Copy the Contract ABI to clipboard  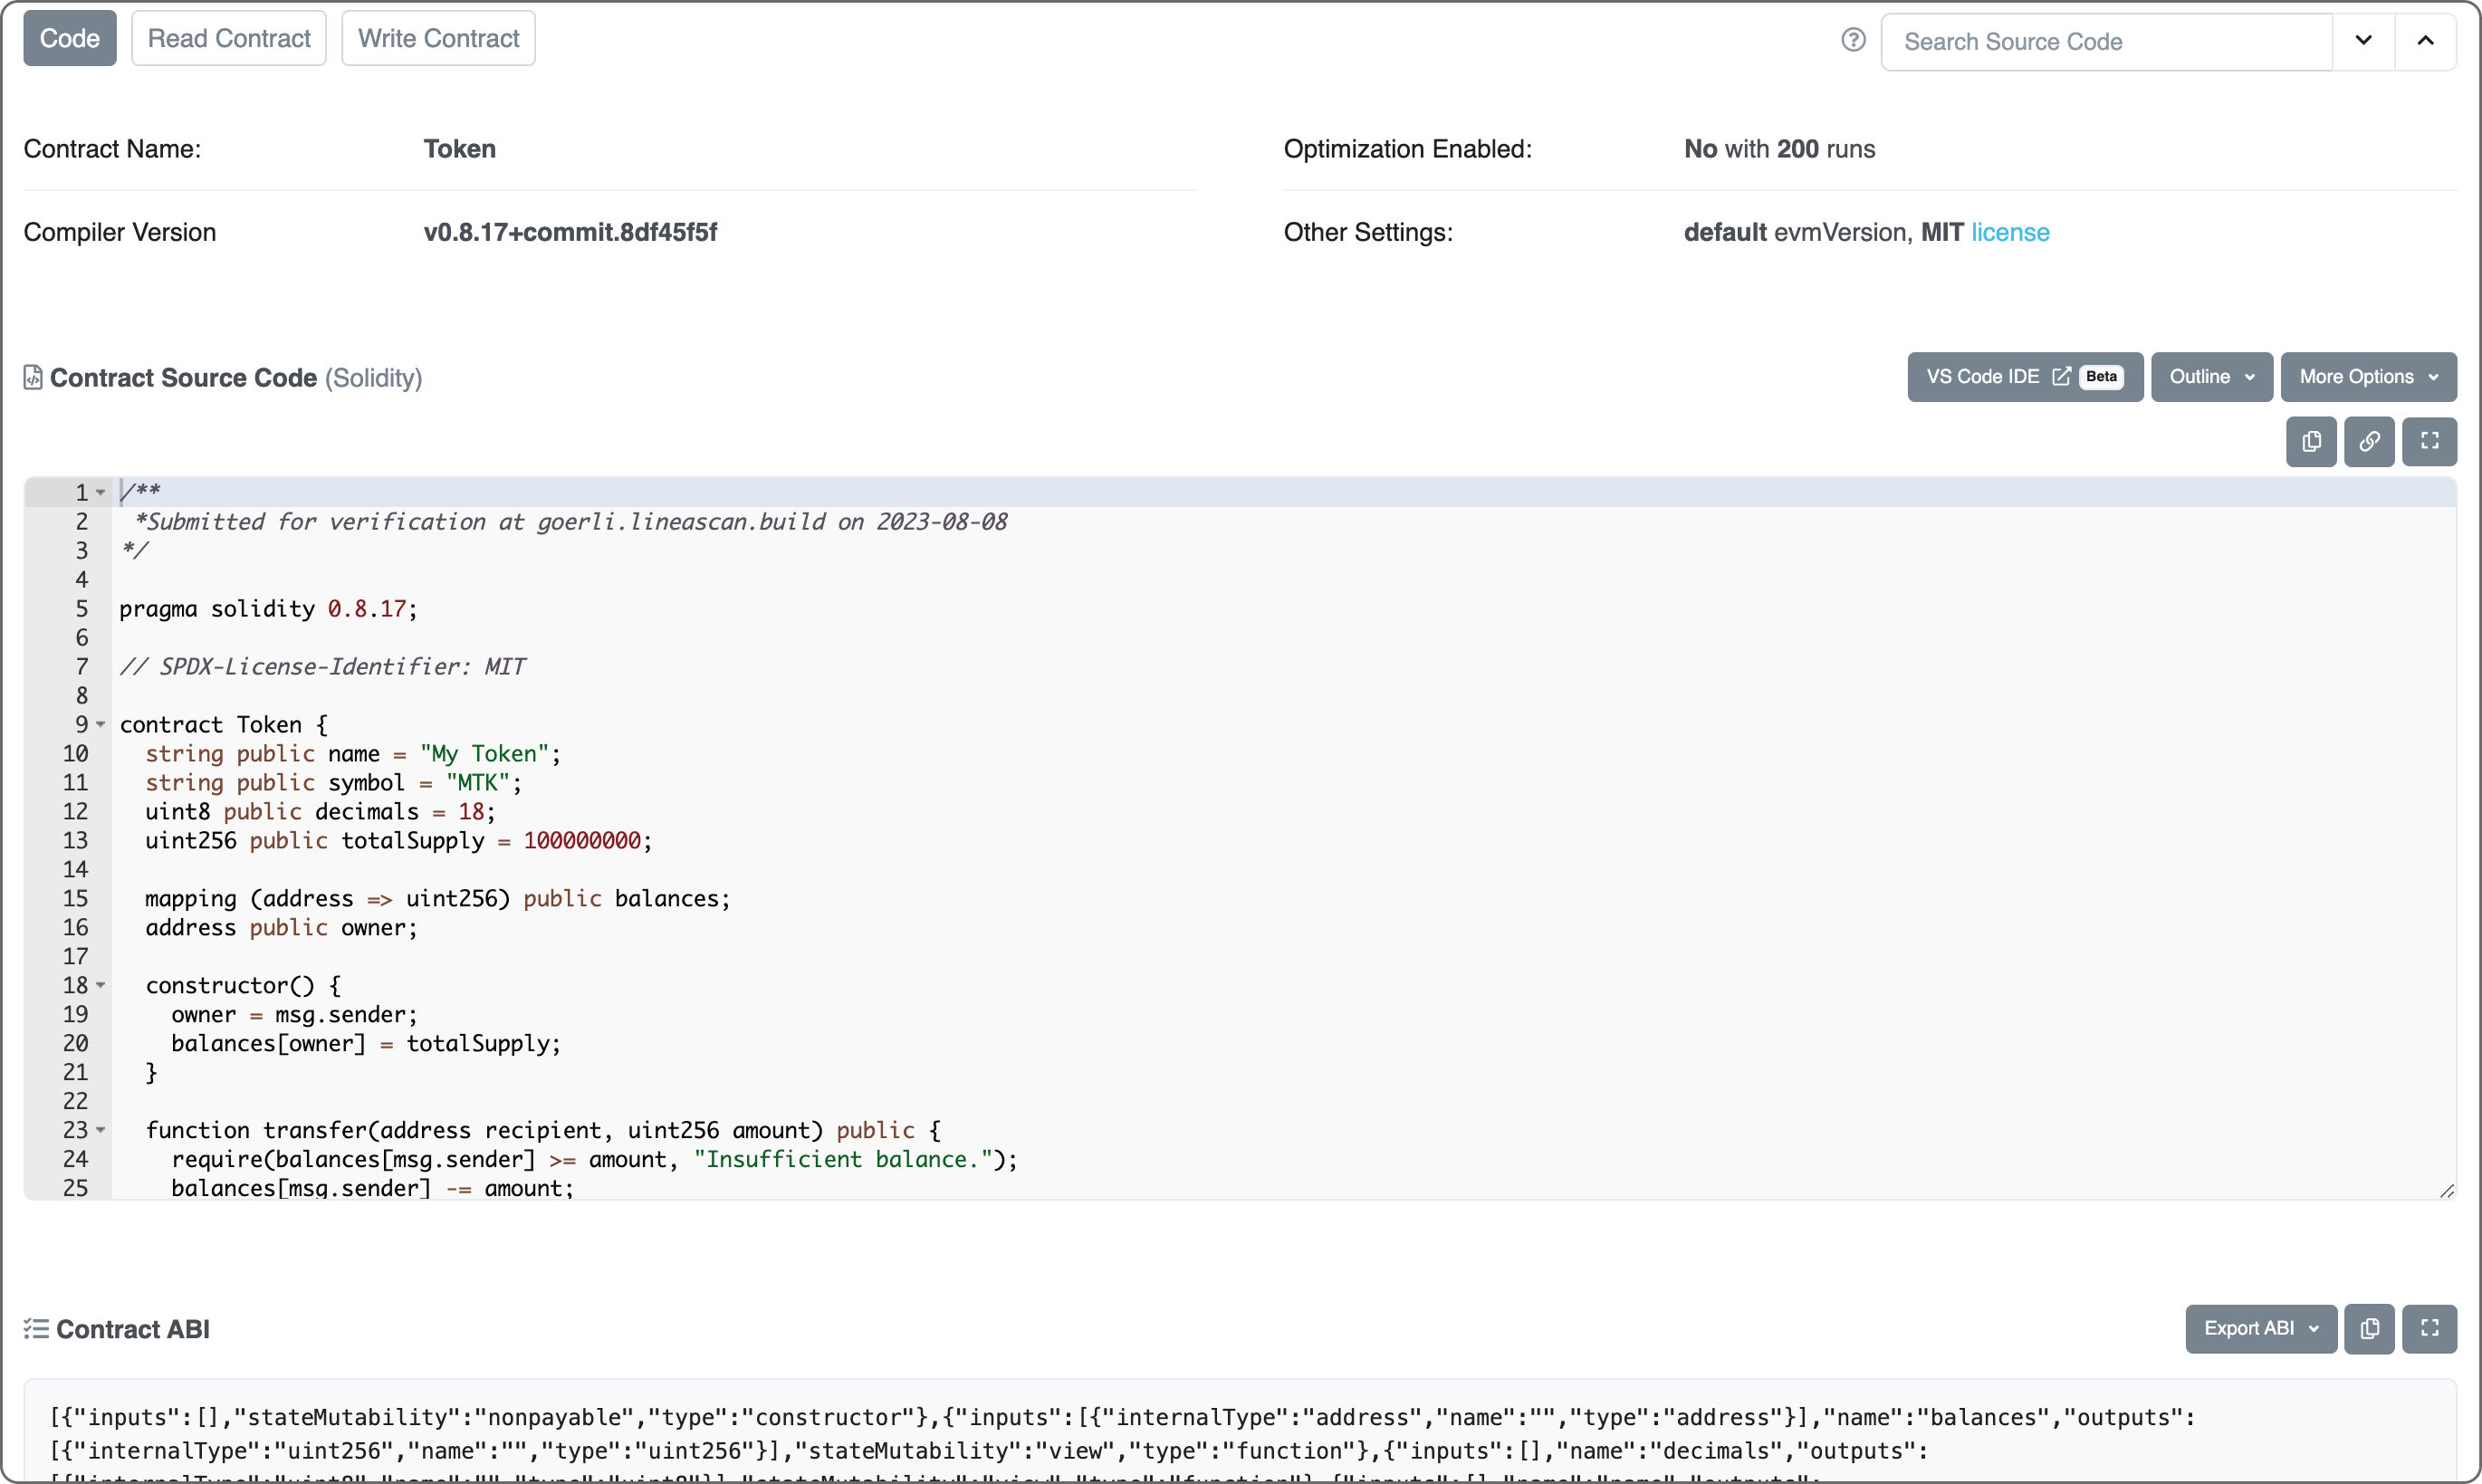pos(2369,1328)
